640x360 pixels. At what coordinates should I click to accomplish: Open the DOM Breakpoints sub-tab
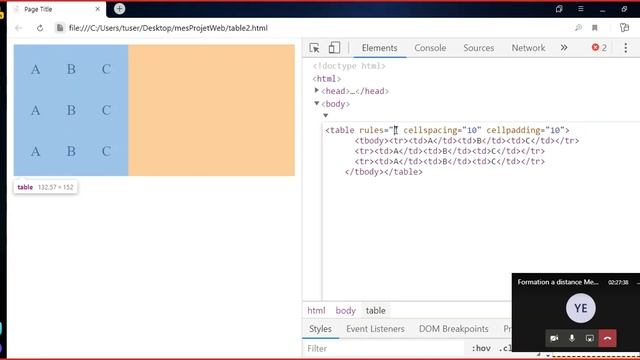point(453,329)
